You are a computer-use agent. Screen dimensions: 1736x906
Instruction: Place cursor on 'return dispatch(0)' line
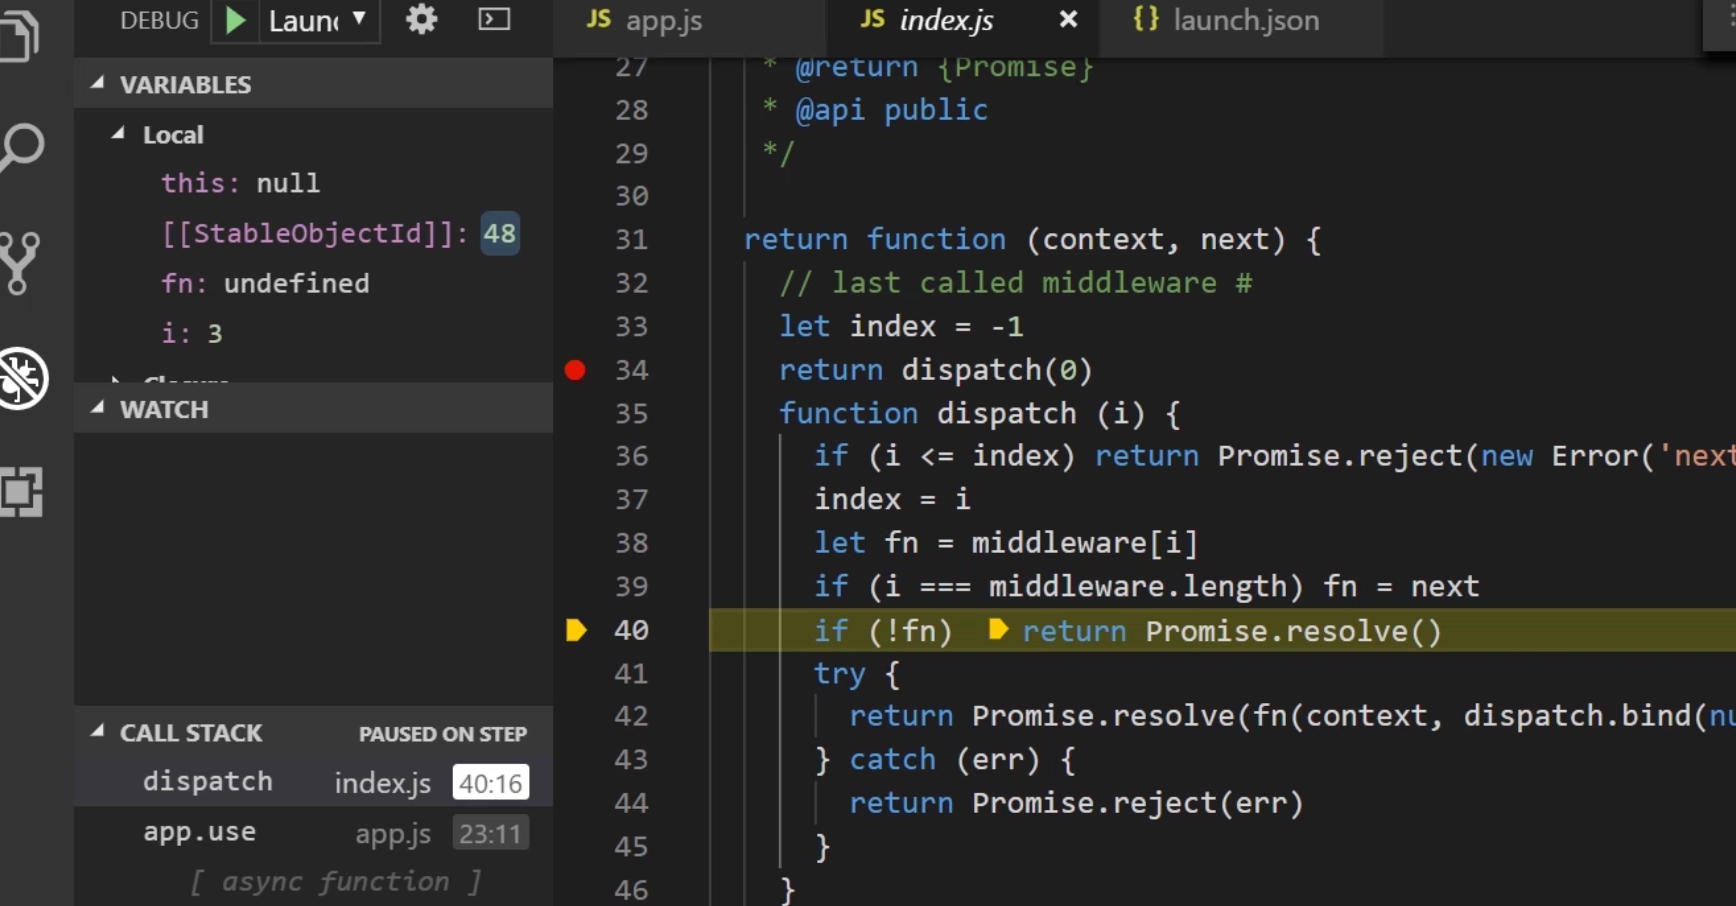935,370
